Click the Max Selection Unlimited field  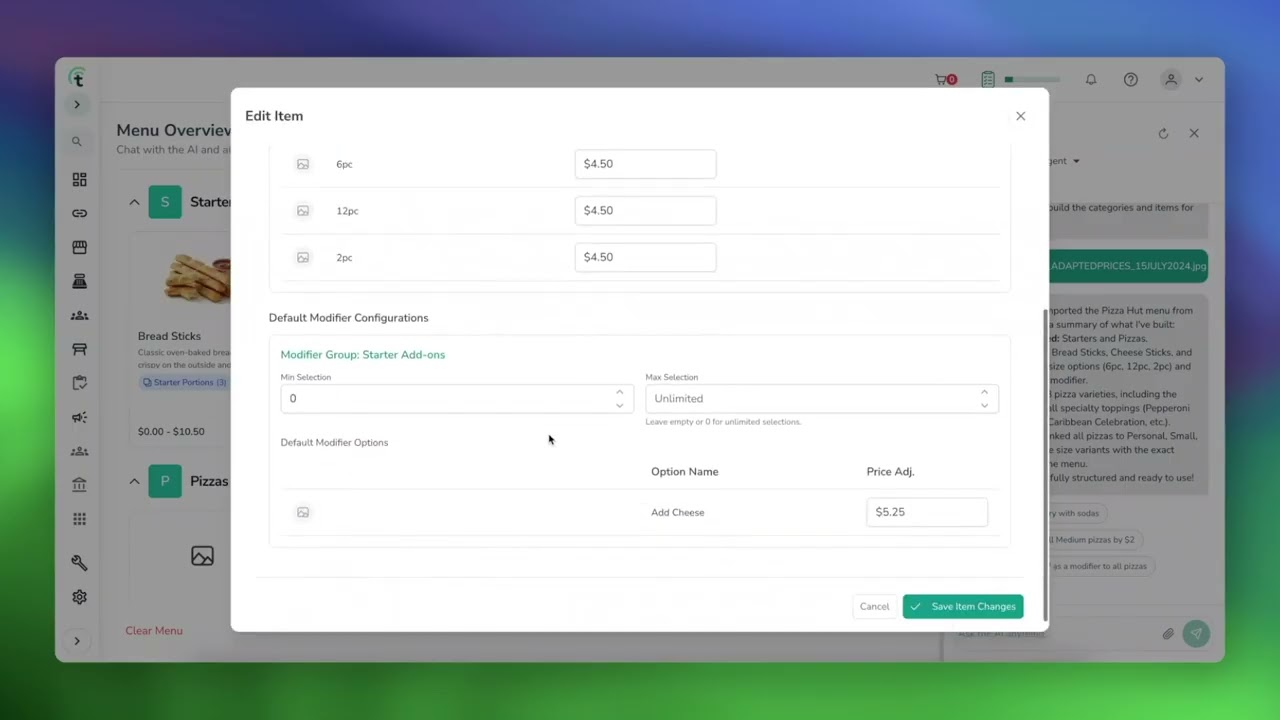tap(821, 398)
